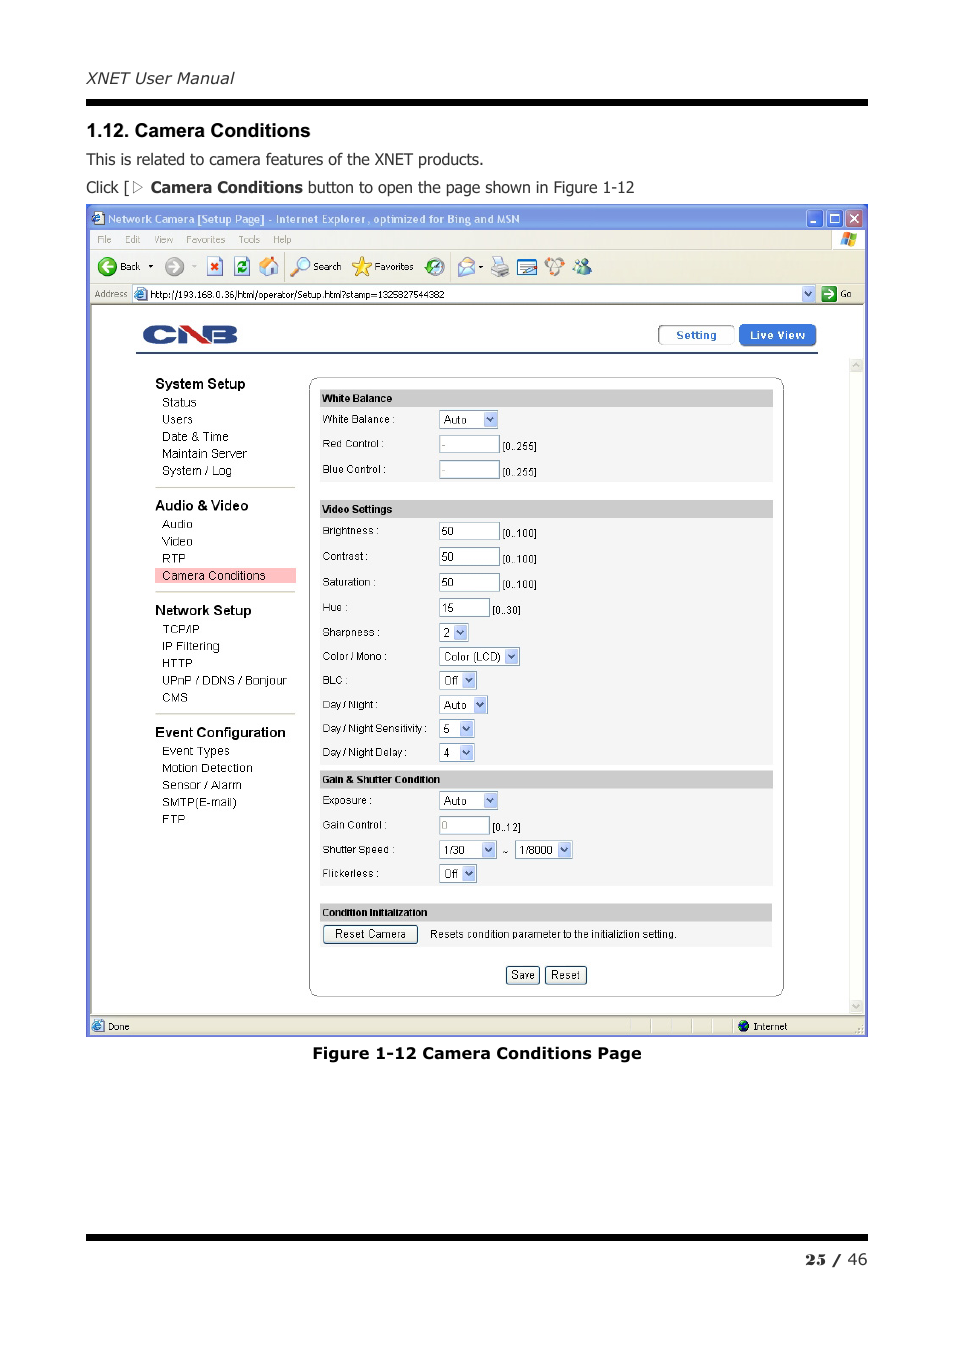The height and width of the screenshot is (1350, 954).
Task: Open the Tools menu
Action: tap(249, 240)
